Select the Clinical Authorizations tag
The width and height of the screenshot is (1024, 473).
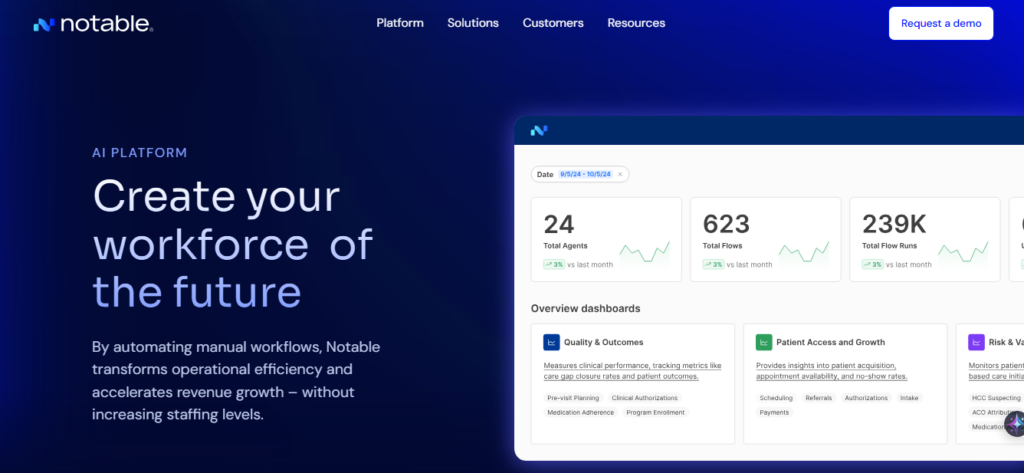[645, 398]
